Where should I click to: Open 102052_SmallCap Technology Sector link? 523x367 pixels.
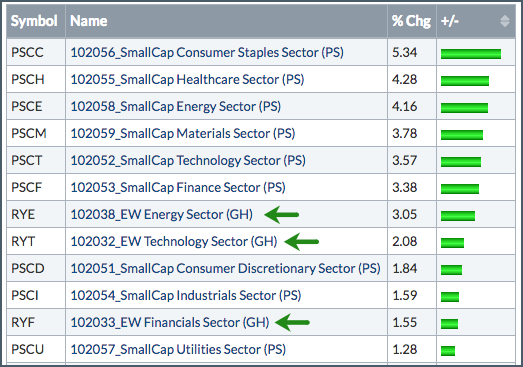pos(188,161)
